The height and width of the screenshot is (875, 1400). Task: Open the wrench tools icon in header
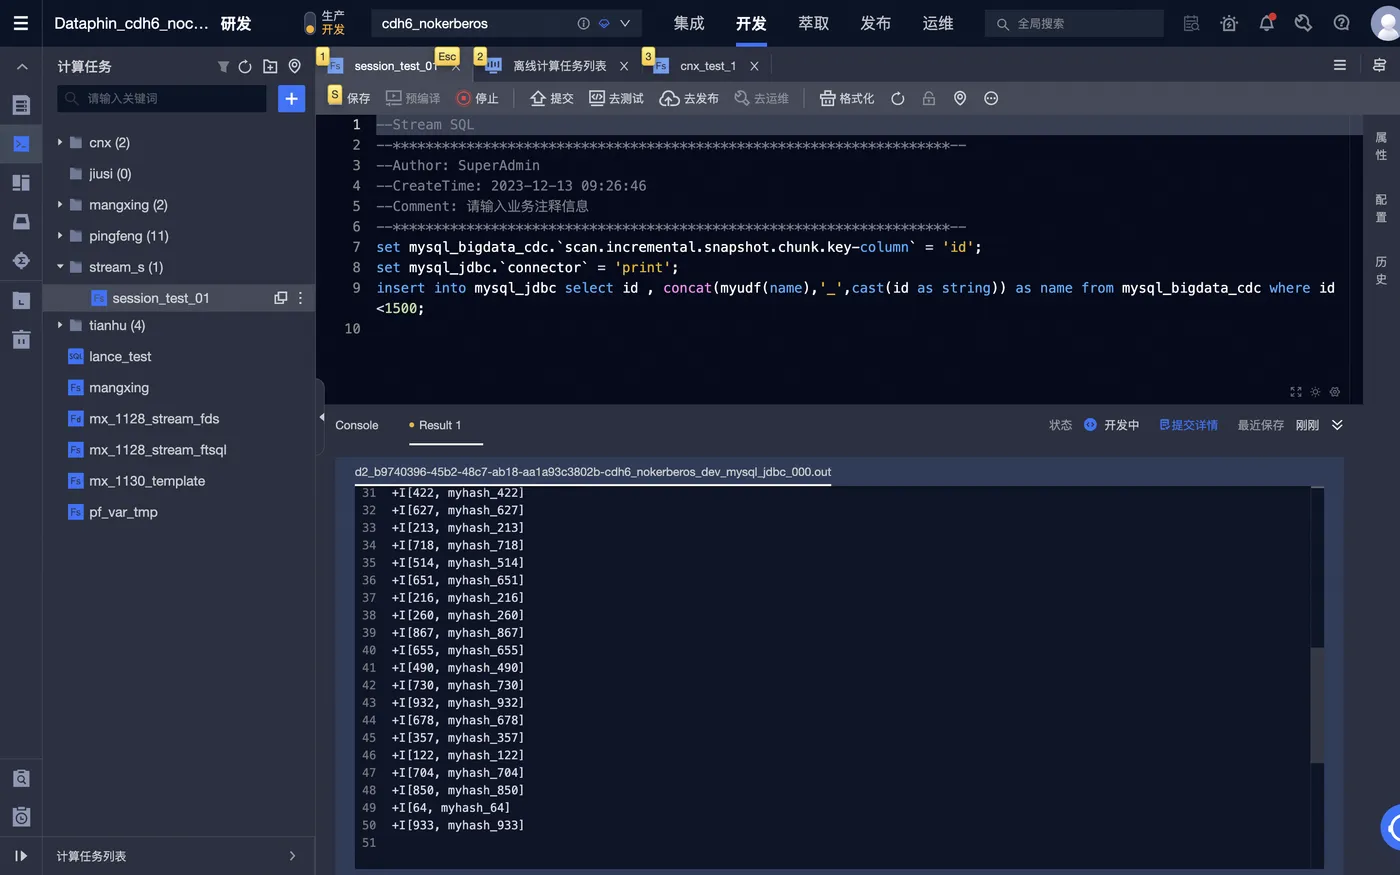[1303, 23]
